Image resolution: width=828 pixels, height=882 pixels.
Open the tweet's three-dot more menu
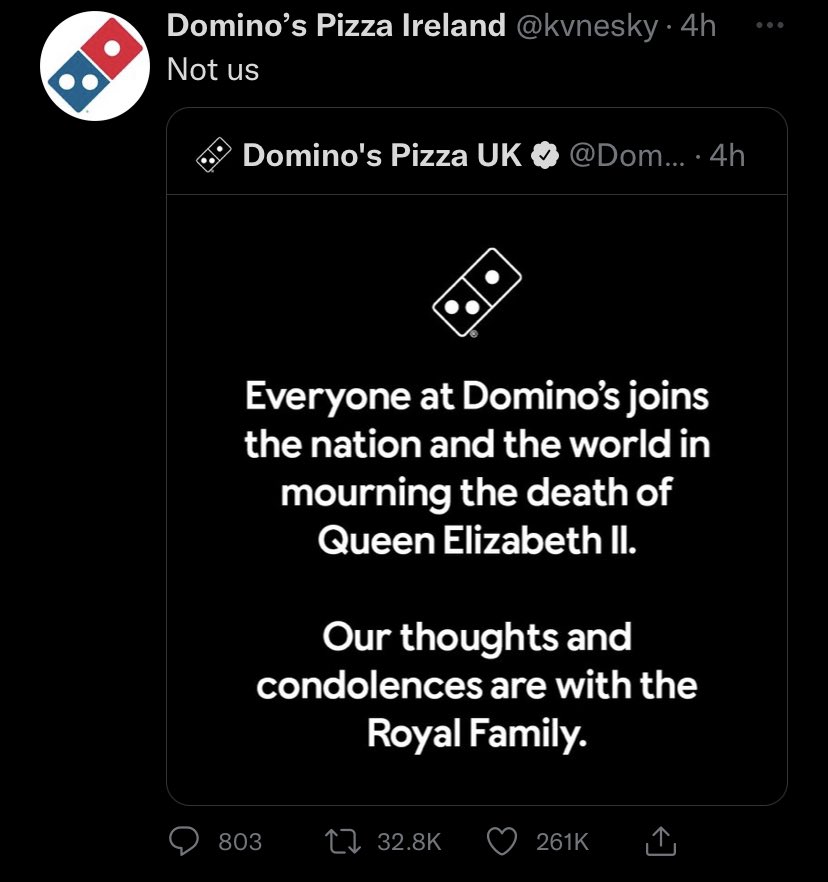pos(766,25)
